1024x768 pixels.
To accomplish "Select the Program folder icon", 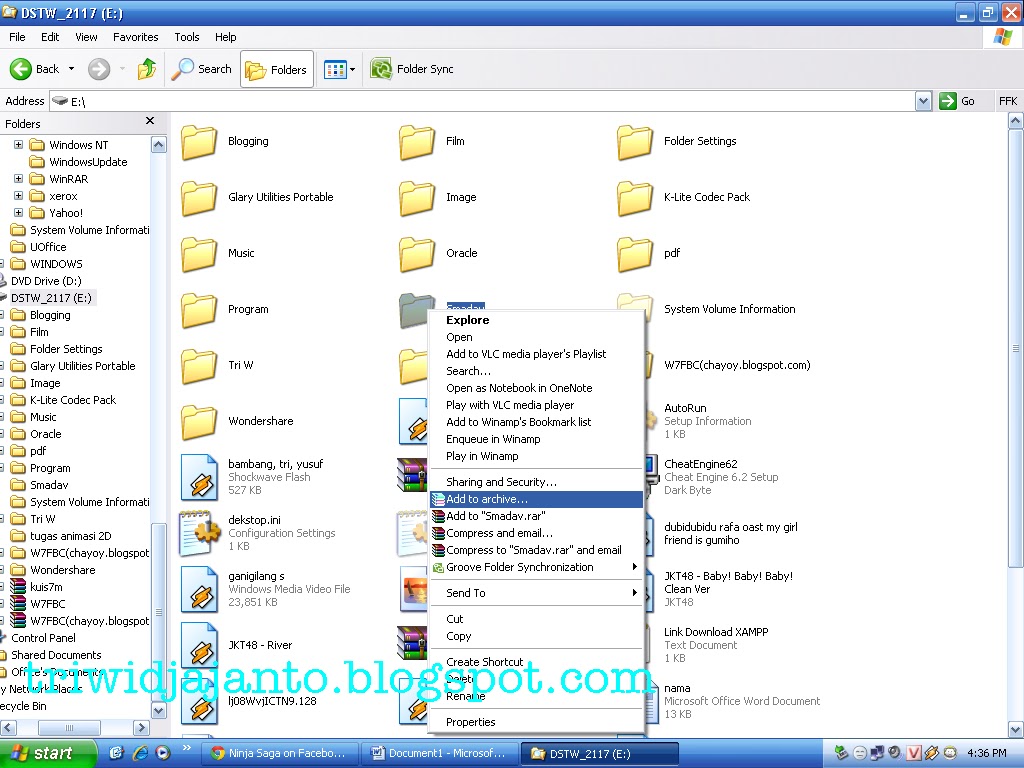I will (199, 310).
